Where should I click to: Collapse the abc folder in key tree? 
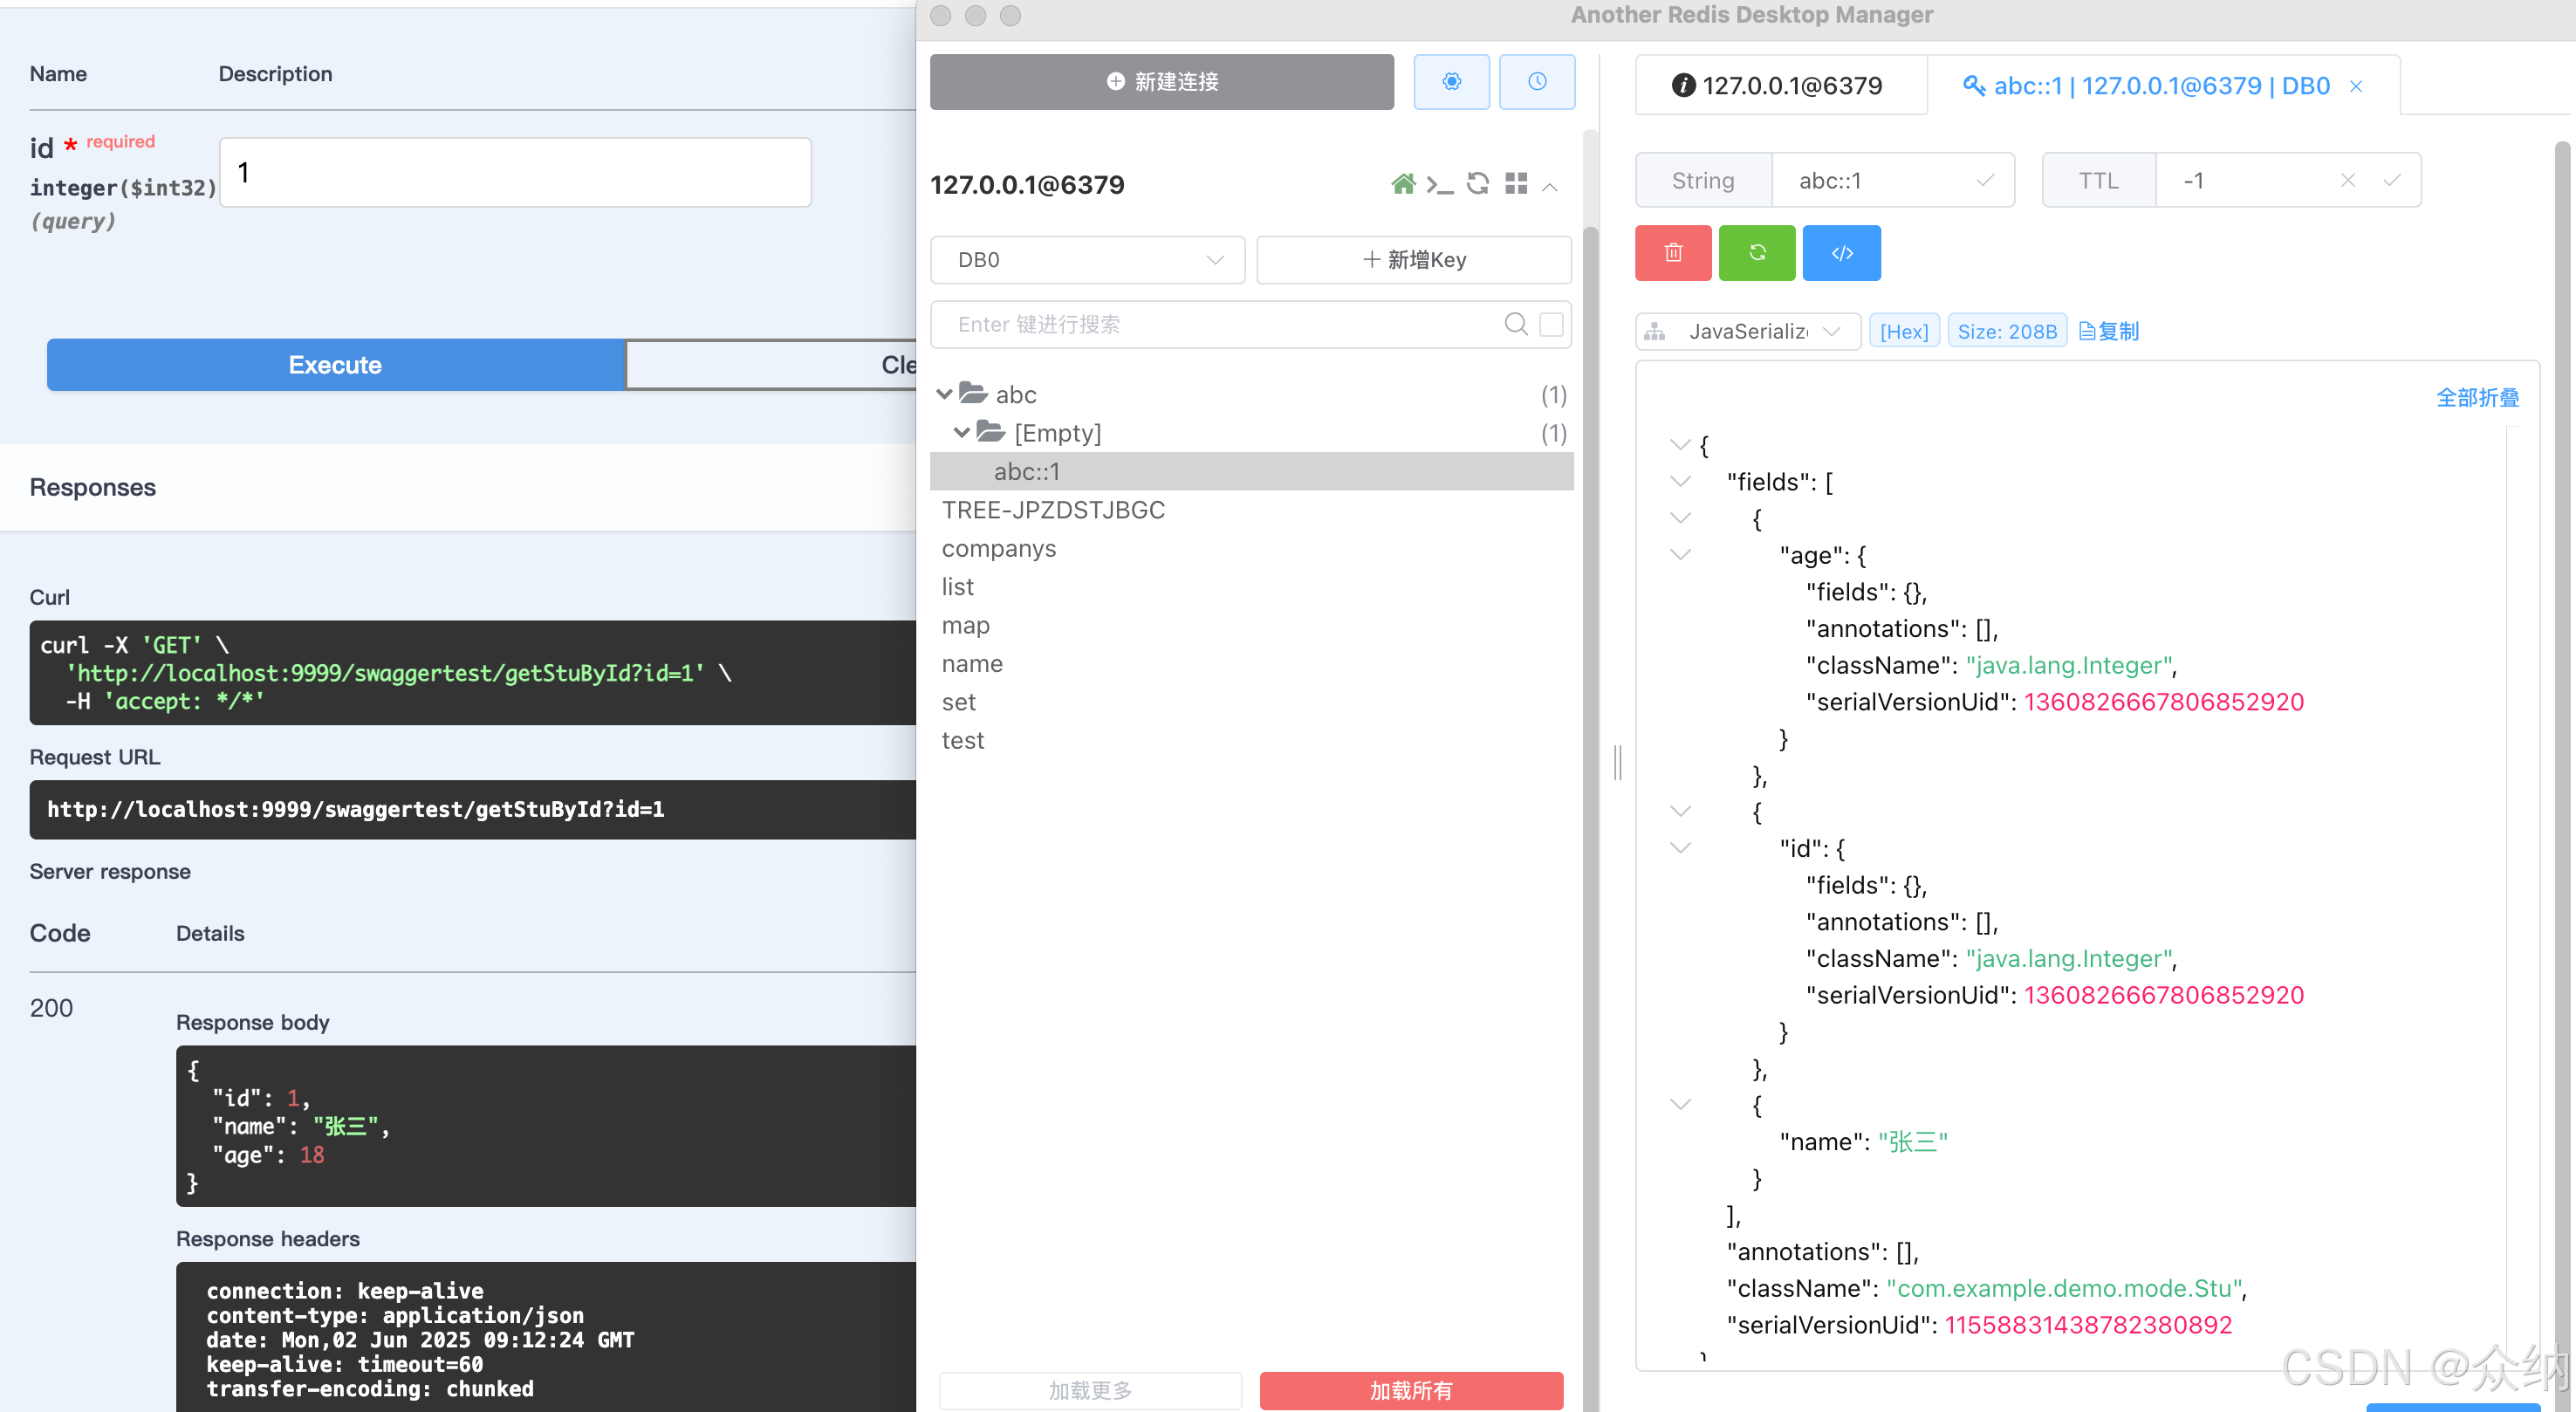click(944, 394)
